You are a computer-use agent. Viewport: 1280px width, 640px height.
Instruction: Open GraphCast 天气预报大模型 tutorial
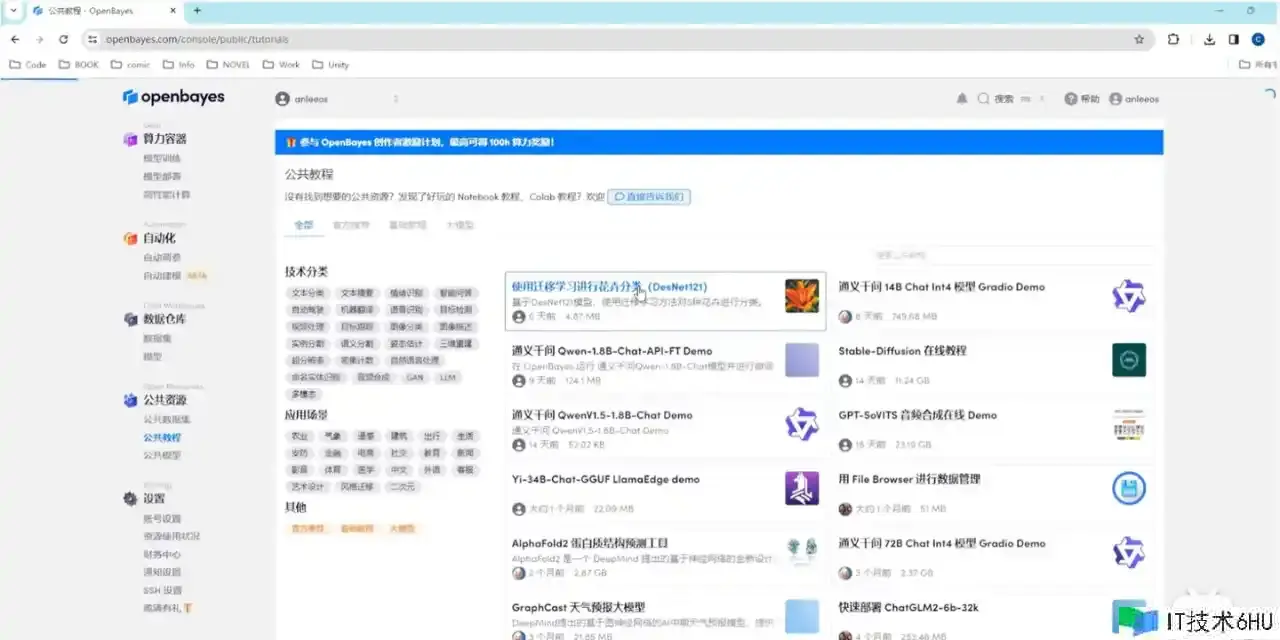click(x=578, y=607)
